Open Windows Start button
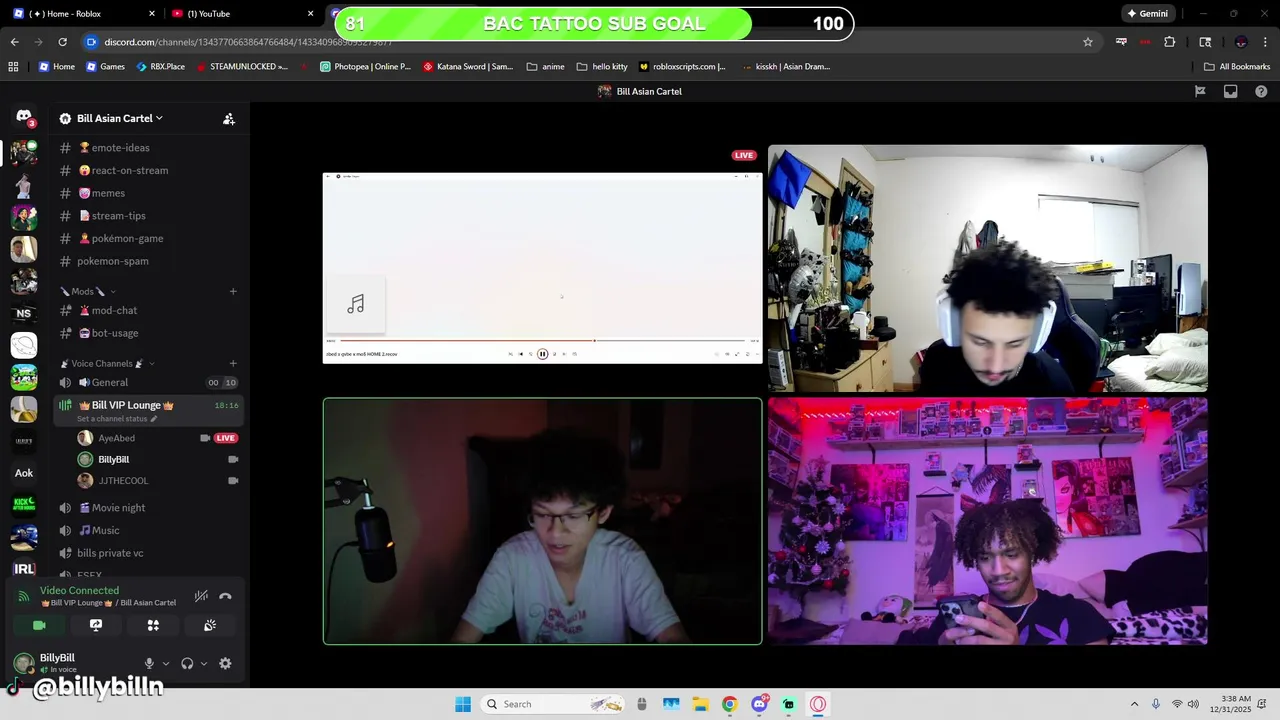The height and width of the screenshot is (720, 1280). (x=463, y=704)
